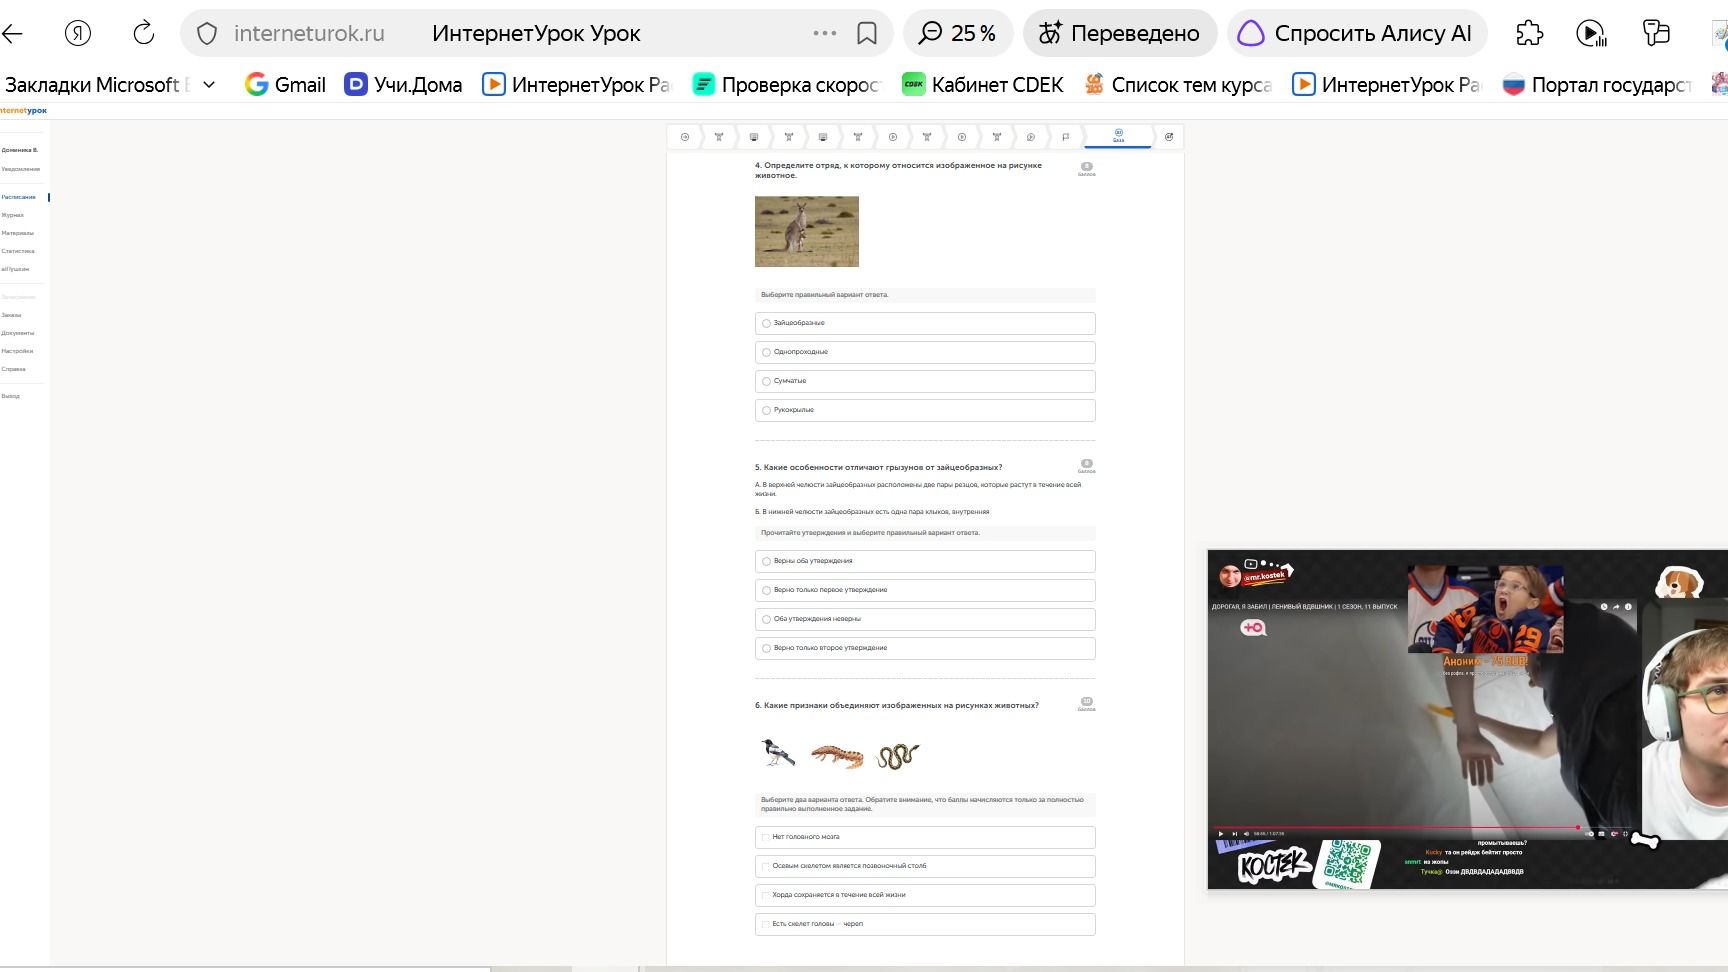Click the ИнтернетУрок logo in page header
This screenshot has height=972, width=1728.
23,111
